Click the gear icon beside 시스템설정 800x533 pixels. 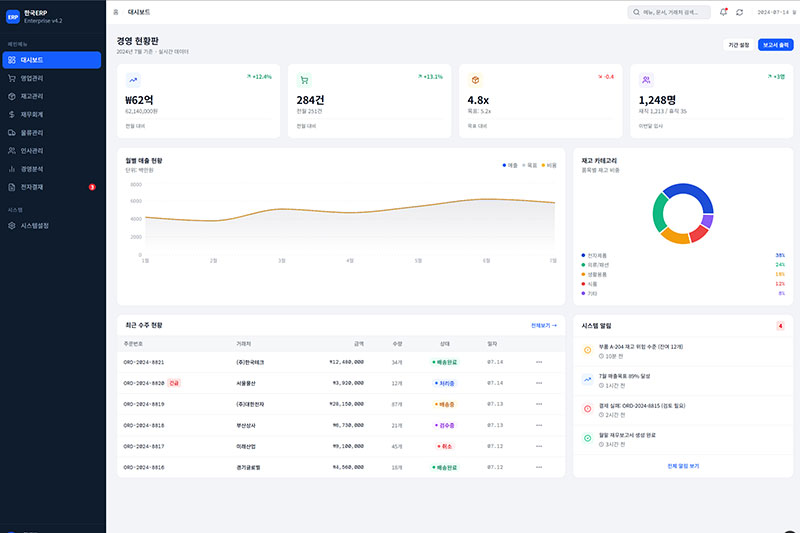tap(12, 225)
